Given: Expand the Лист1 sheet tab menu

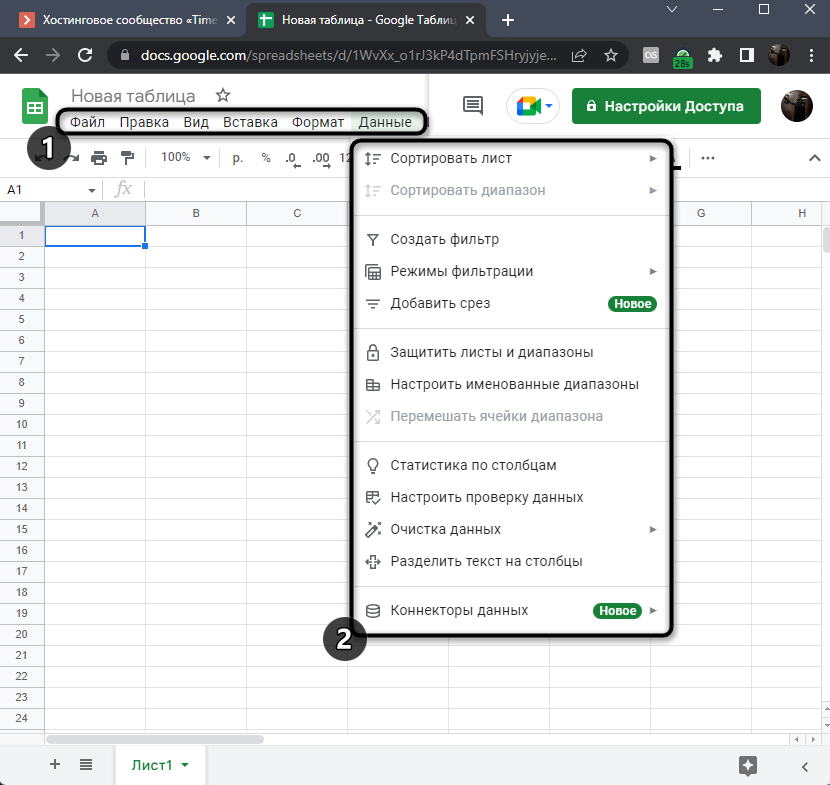Looking at the screenshot, I should (x=185, y=765).
